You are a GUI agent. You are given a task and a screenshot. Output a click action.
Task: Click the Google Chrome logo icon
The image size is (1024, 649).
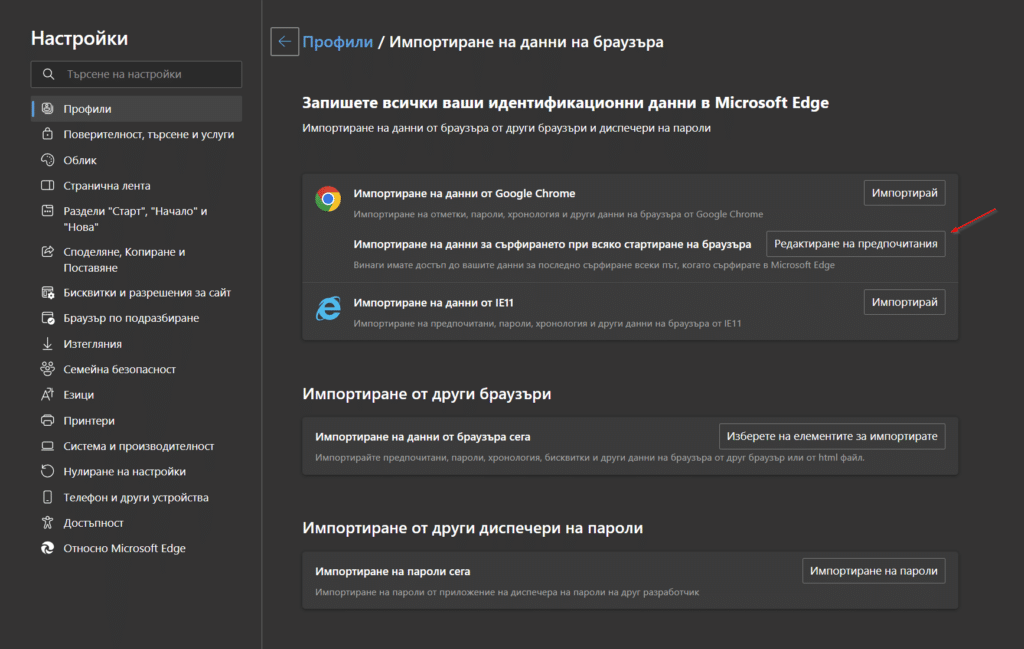click(328, 199)
